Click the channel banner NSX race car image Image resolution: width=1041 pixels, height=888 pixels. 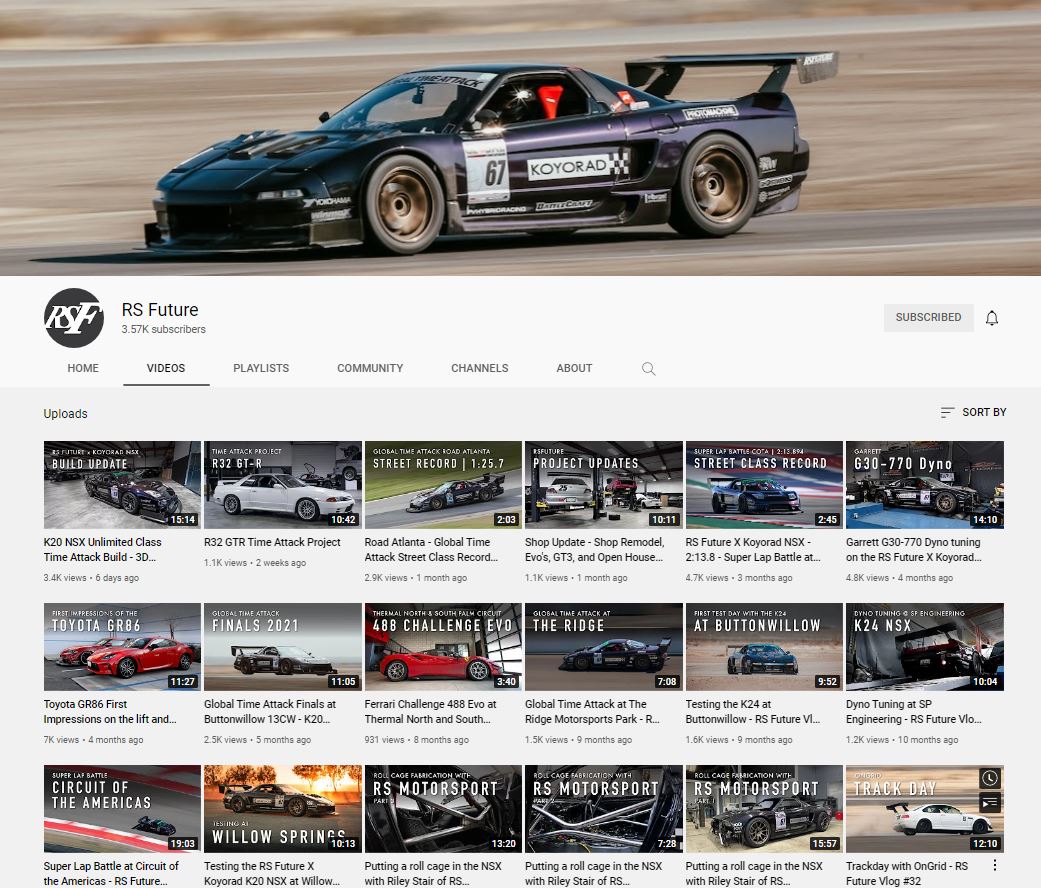[x=520, y=137]
